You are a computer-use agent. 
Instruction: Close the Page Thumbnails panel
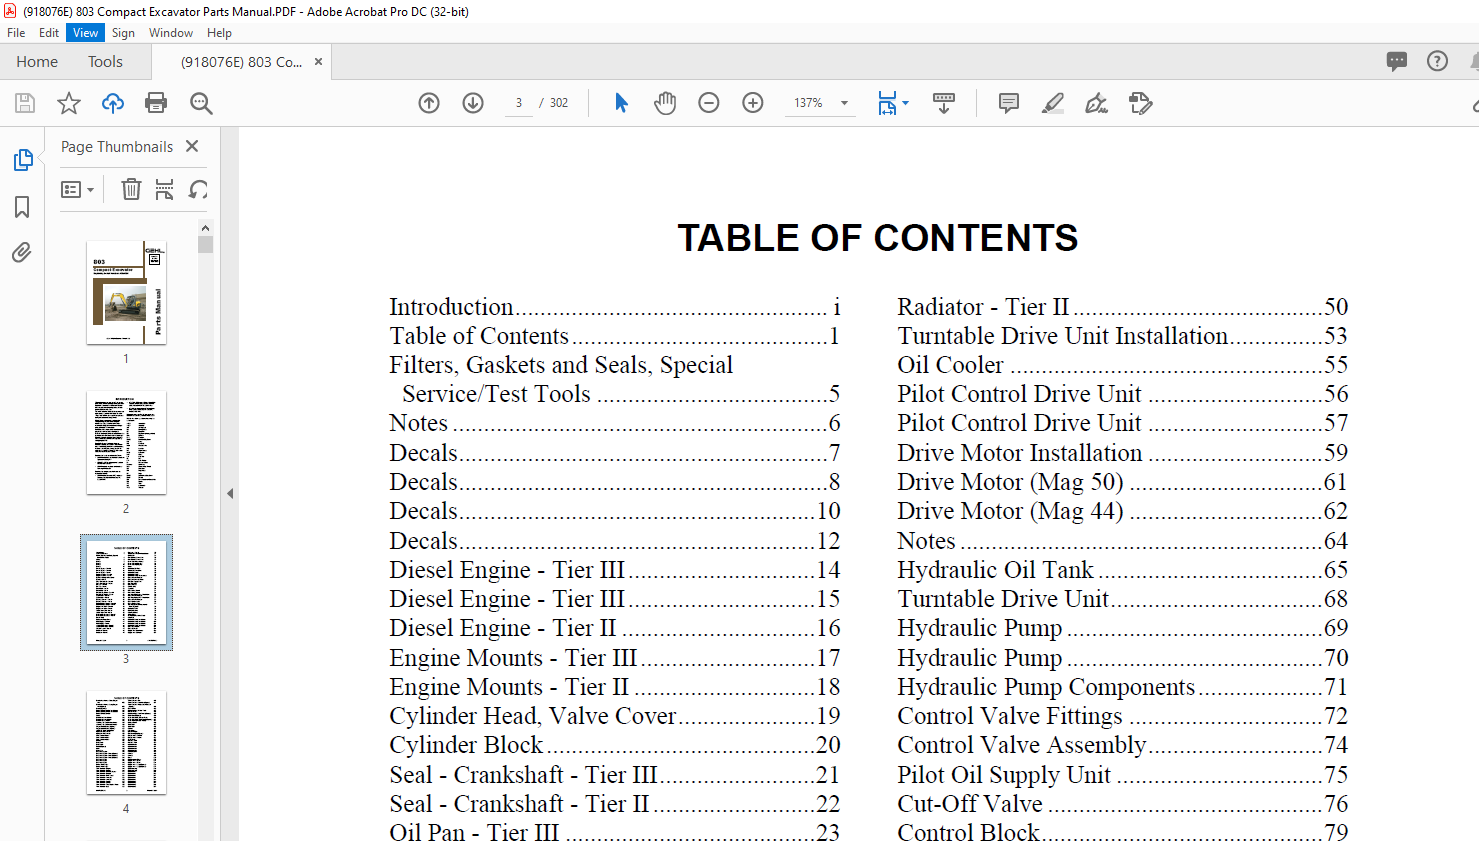[x=192, y=146]
